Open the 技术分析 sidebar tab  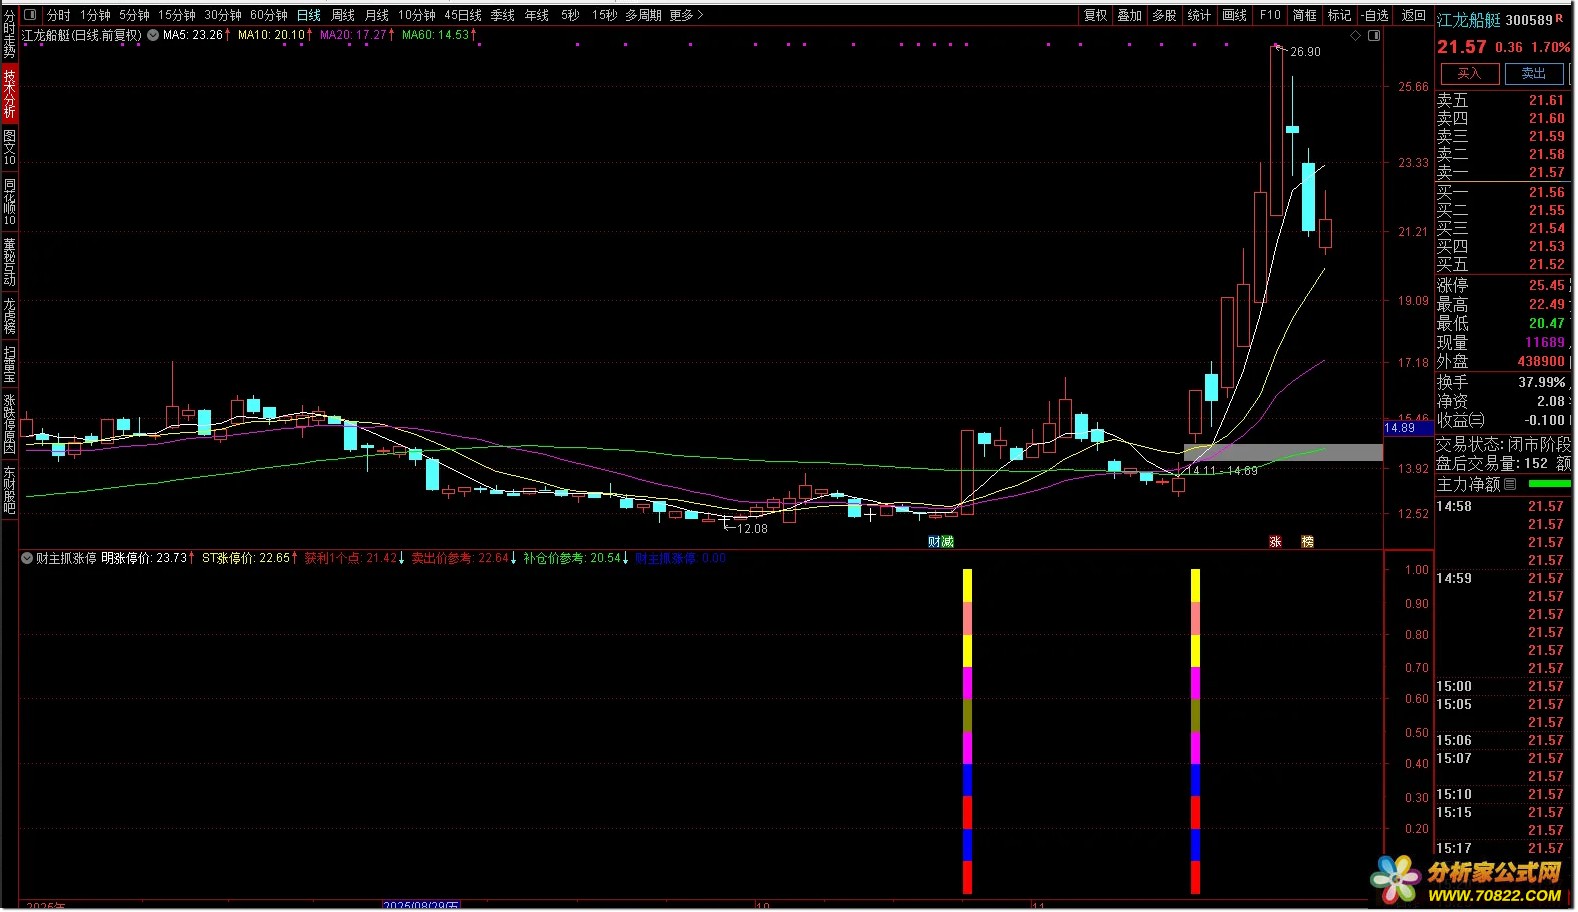pyautogui.click(x=9, y=94)
